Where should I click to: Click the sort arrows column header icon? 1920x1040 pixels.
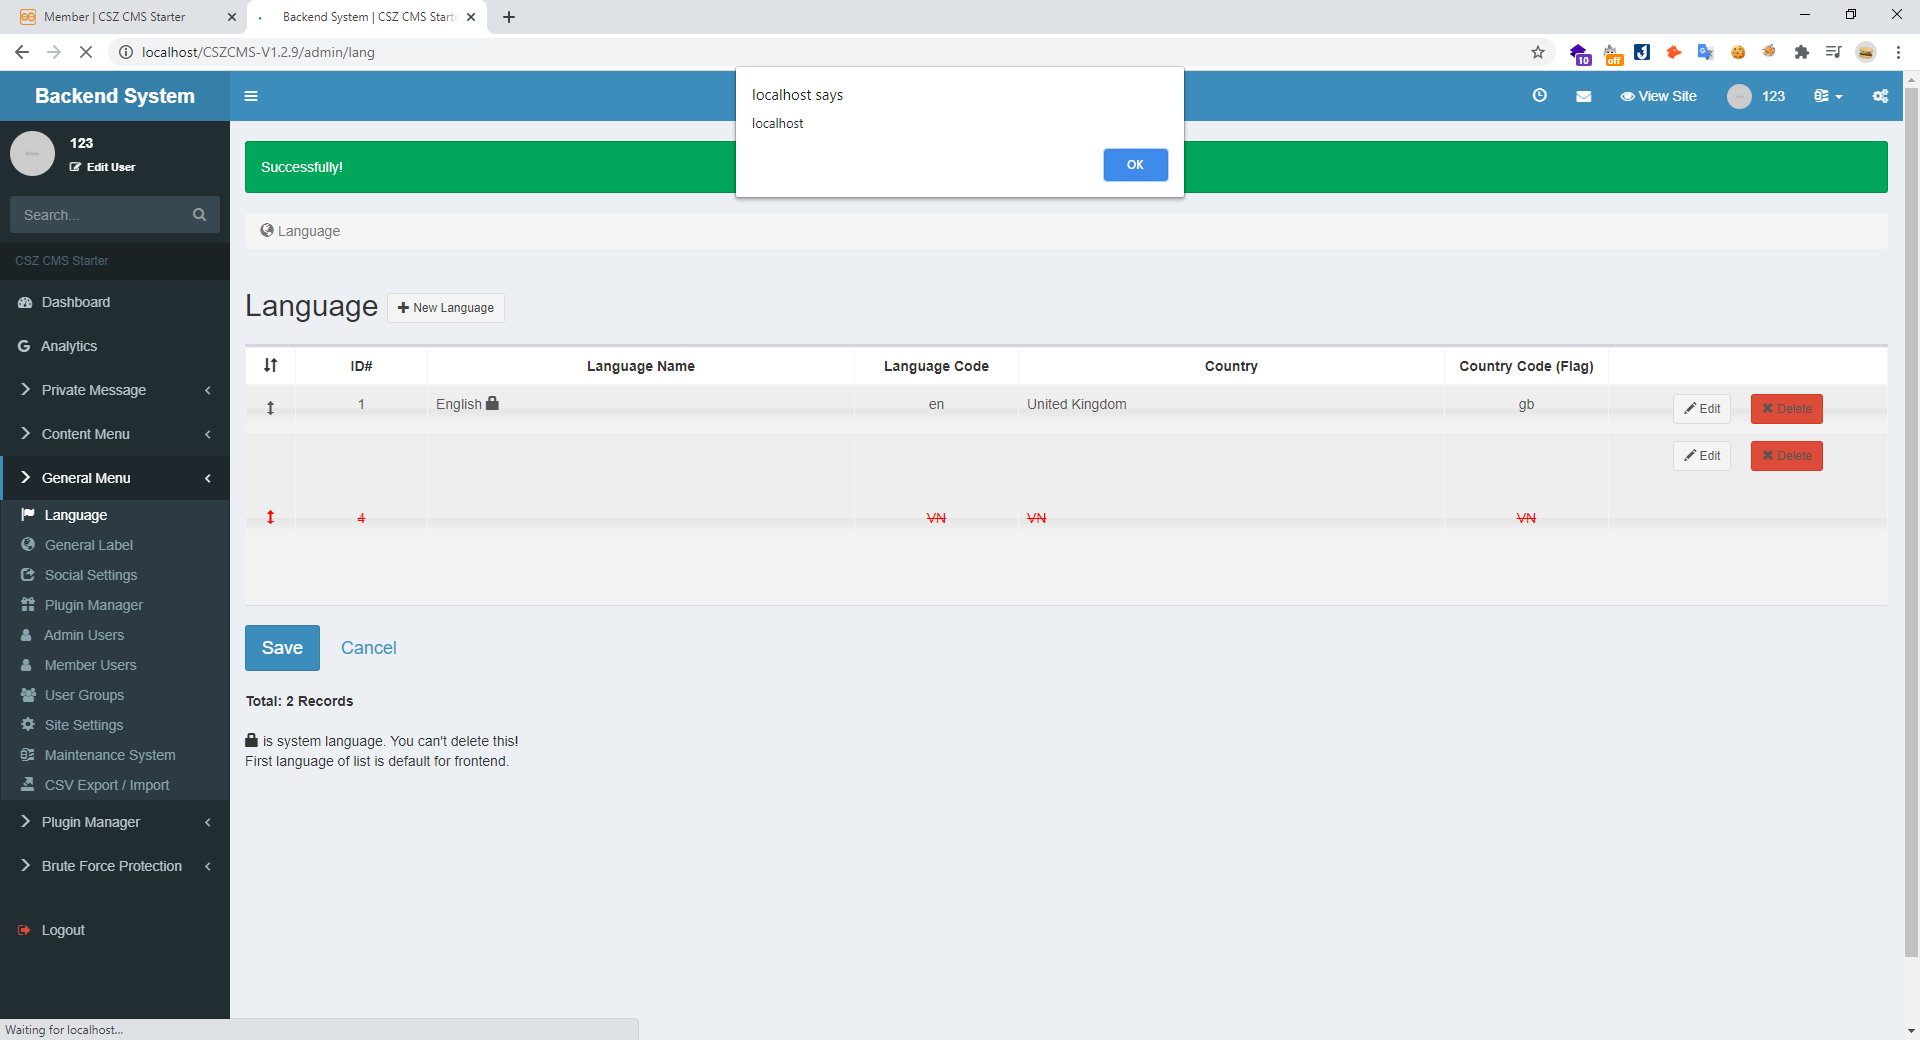click(270, 365)
